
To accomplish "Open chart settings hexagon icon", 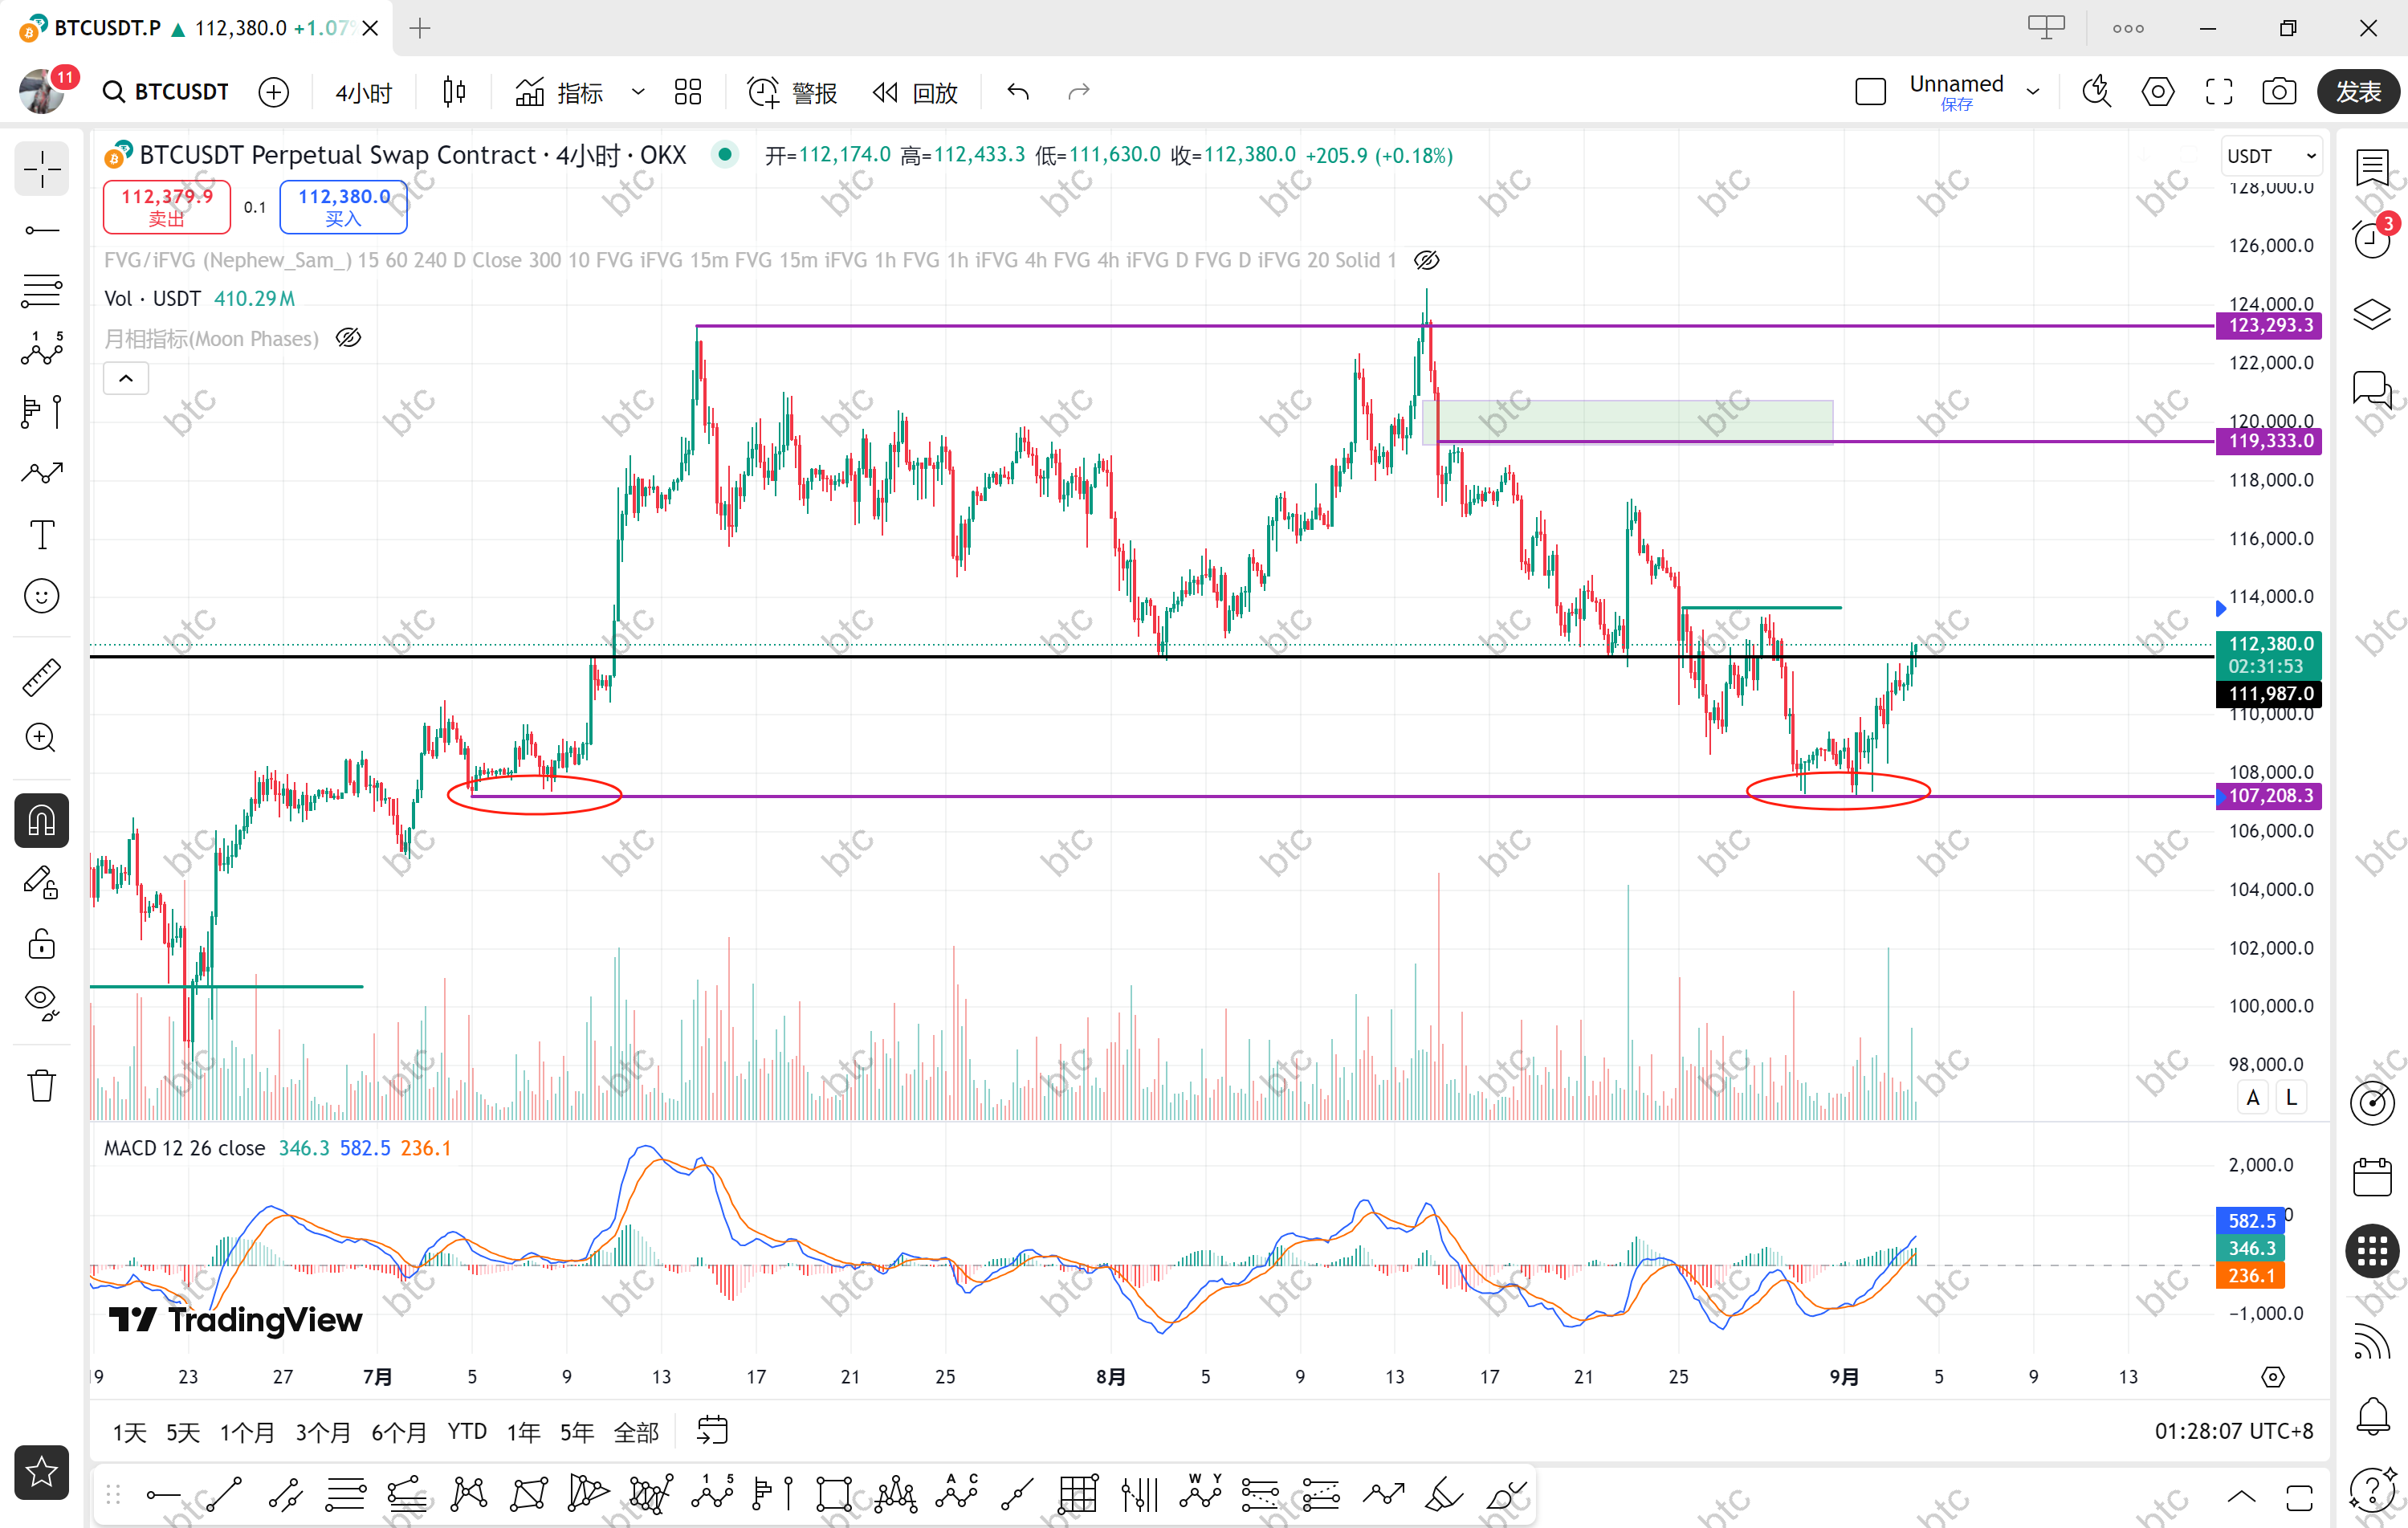I will click(x=2158, y=92).
